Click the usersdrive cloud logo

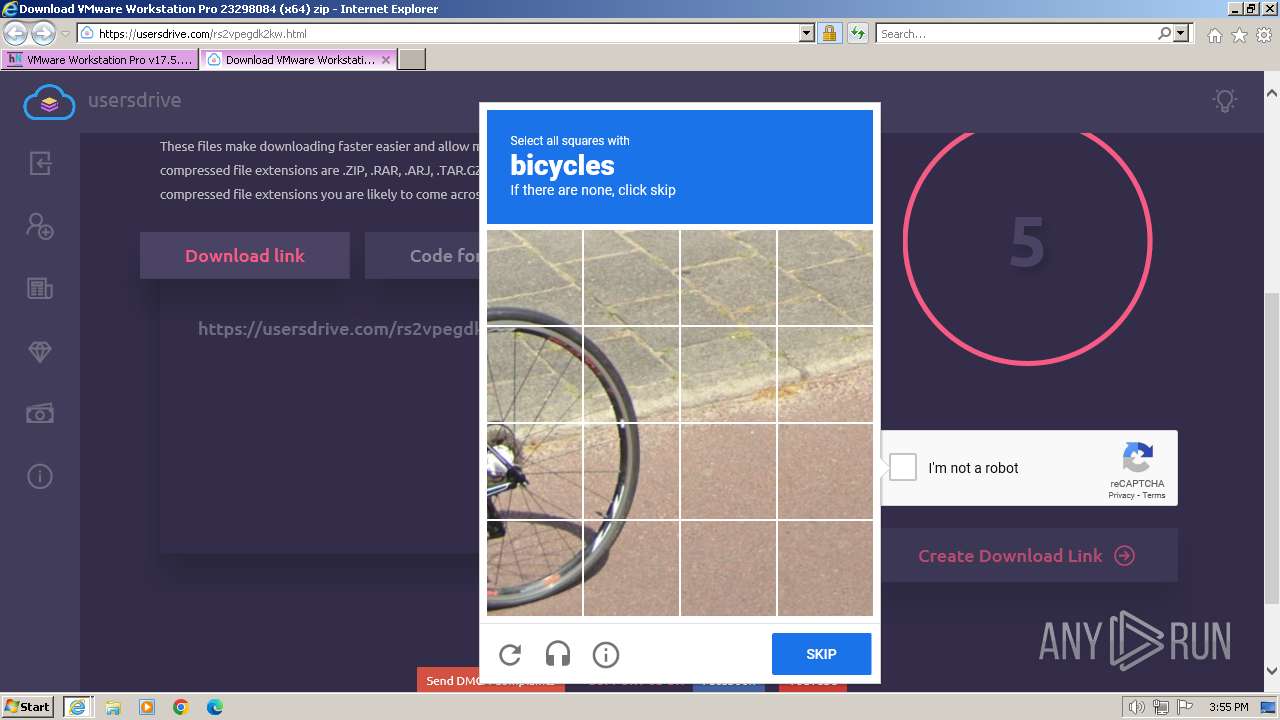coord(49,101)
